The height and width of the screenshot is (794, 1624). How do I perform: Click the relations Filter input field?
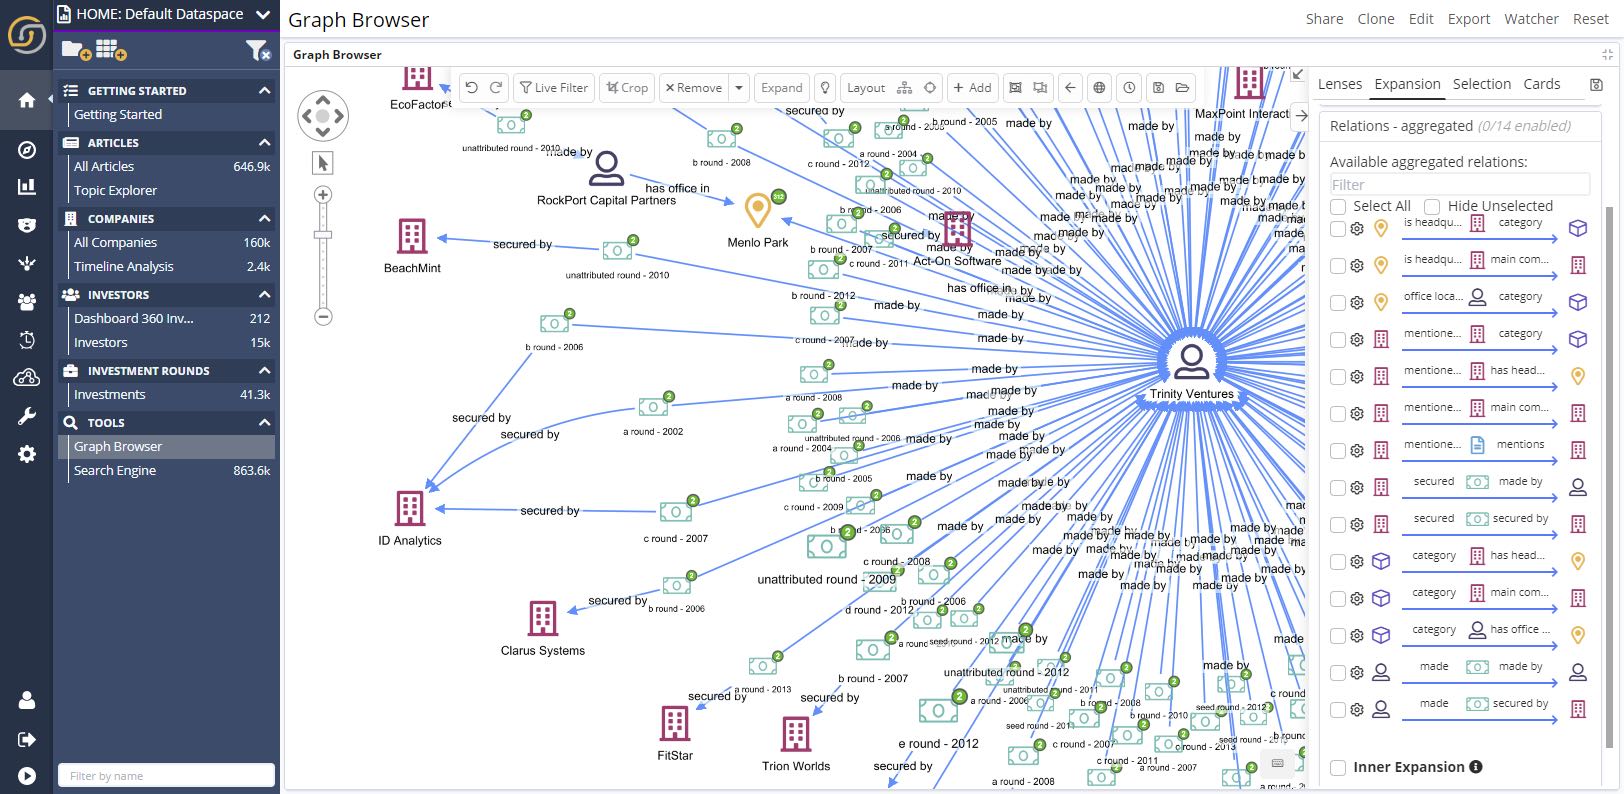(1459, 185)
